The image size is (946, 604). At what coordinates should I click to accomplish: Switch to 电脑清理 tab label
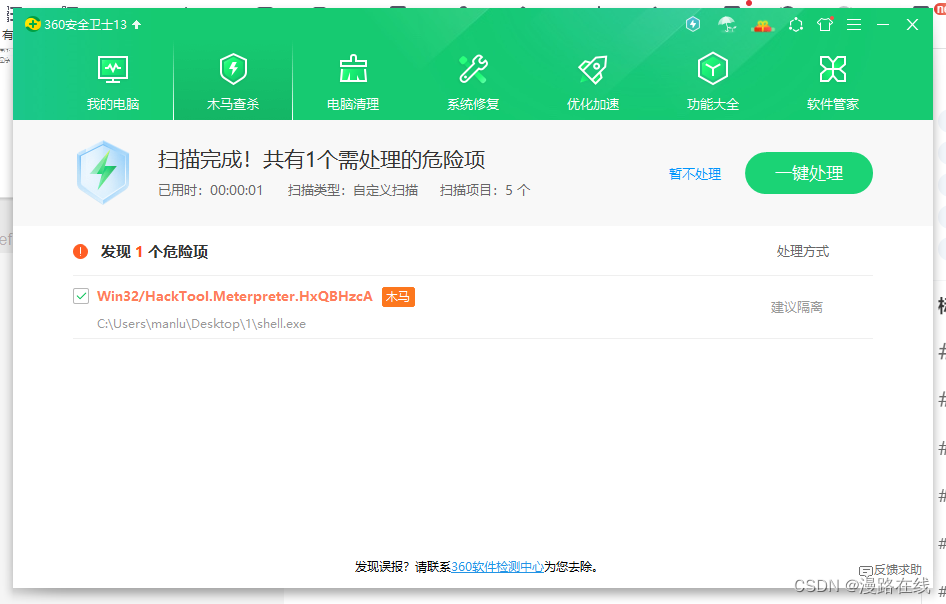tap(353, 104)
